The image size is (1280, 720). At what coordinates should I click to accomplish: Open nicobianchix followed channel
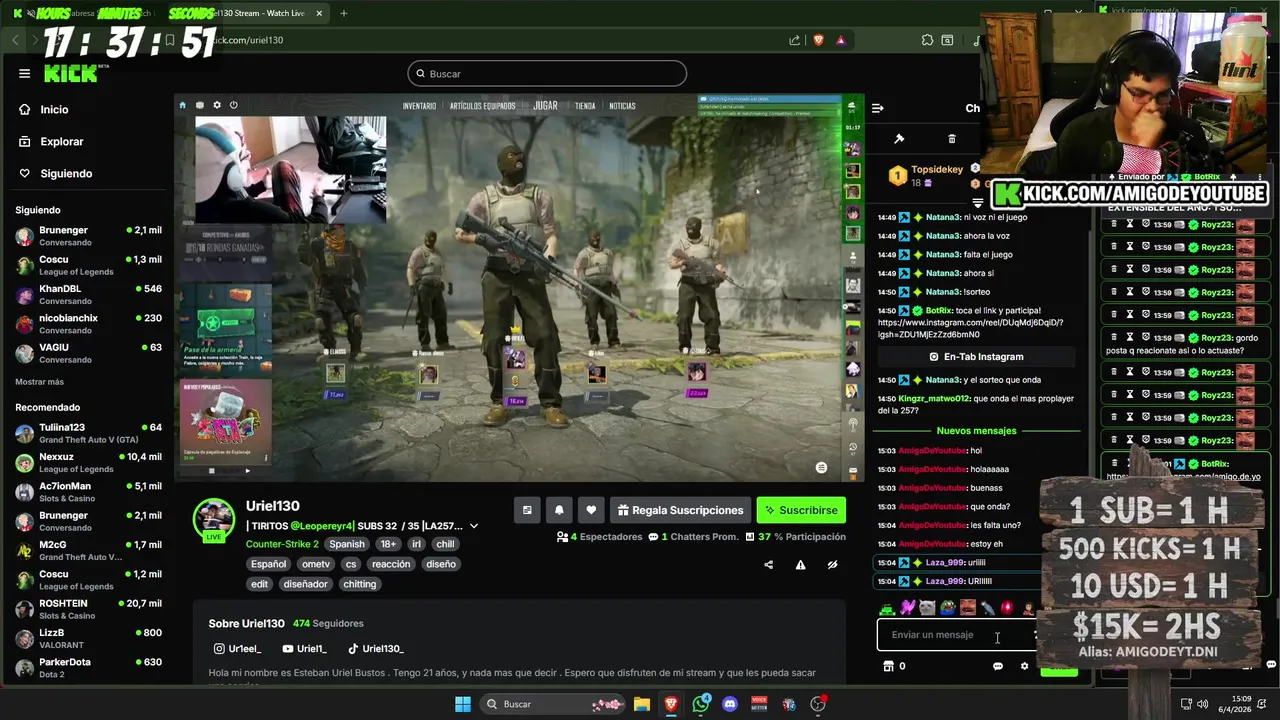(x=88, y=323)
